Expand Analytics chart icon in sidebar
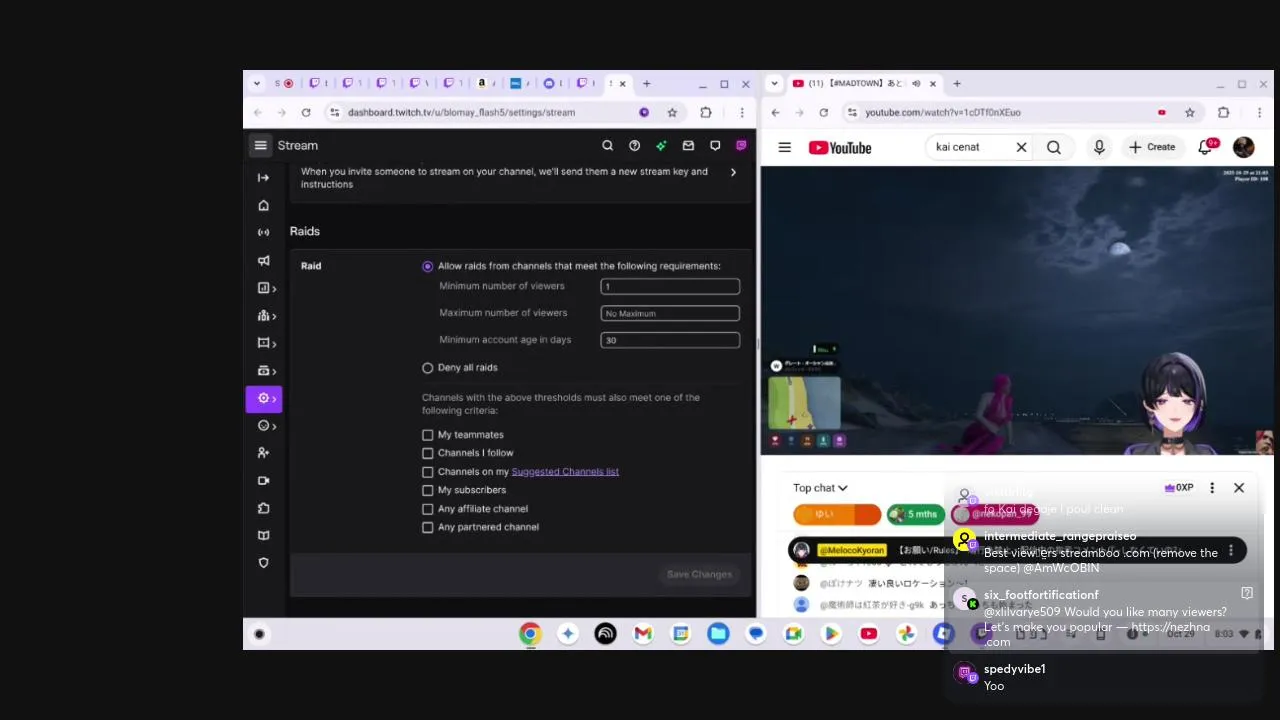This screenshot has width=1280, height=720. (x=264, y=288)
